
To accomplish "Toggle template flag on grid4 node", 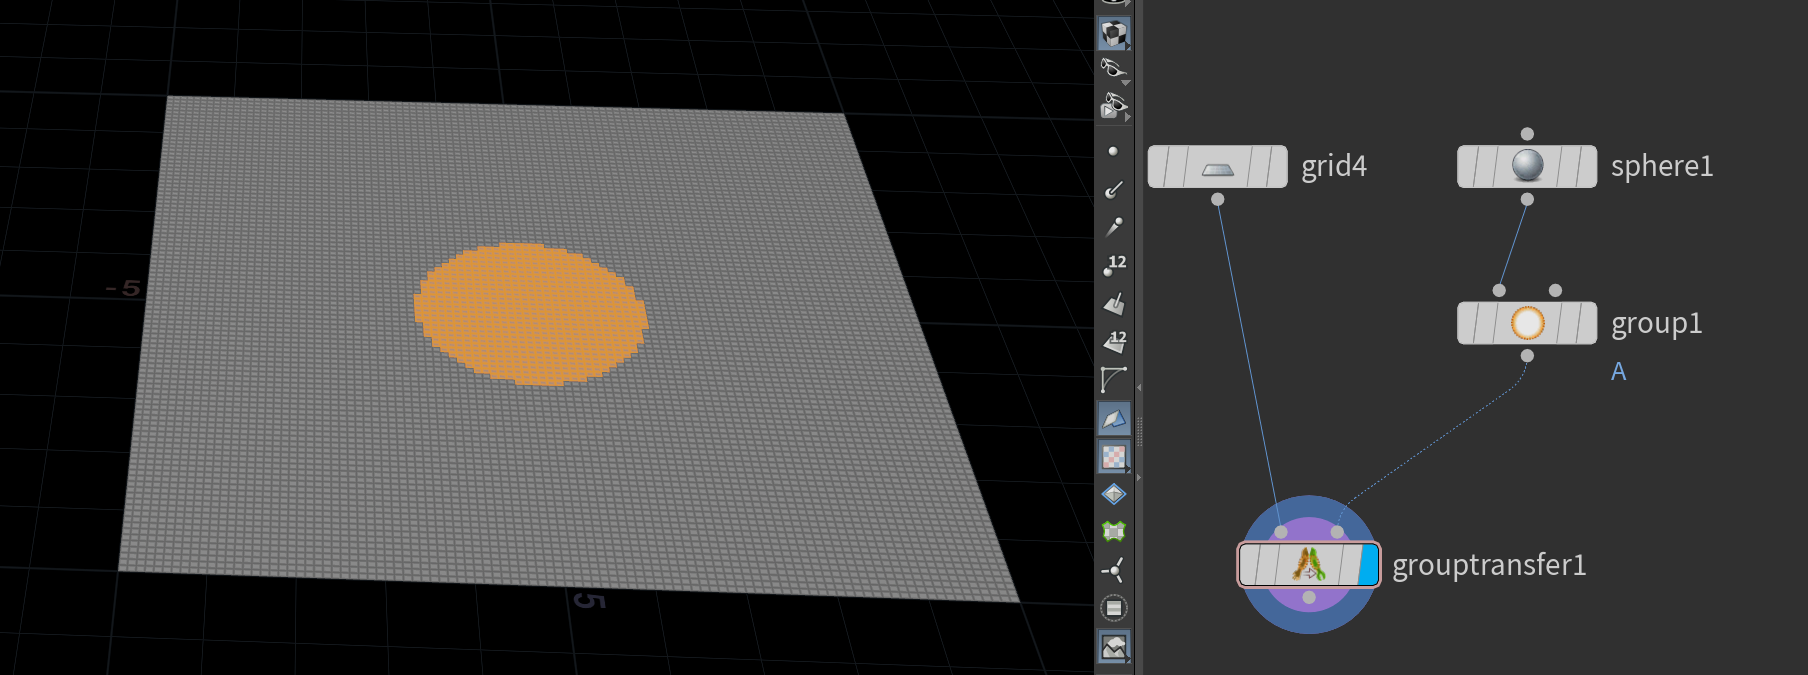I will (x=1257, y=167).
